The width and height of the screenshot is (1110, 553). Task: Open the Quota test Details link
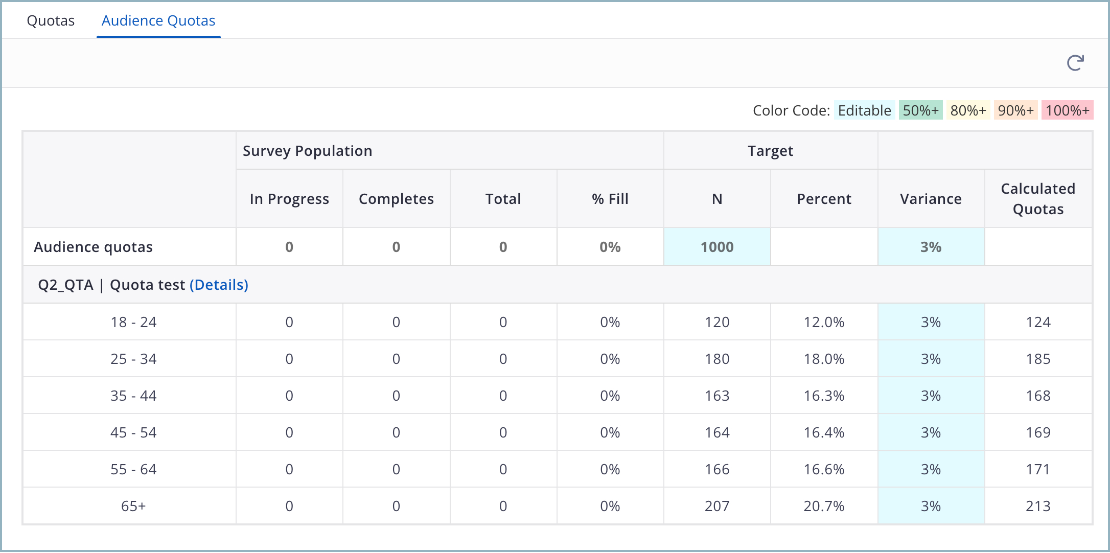(219, 285)
